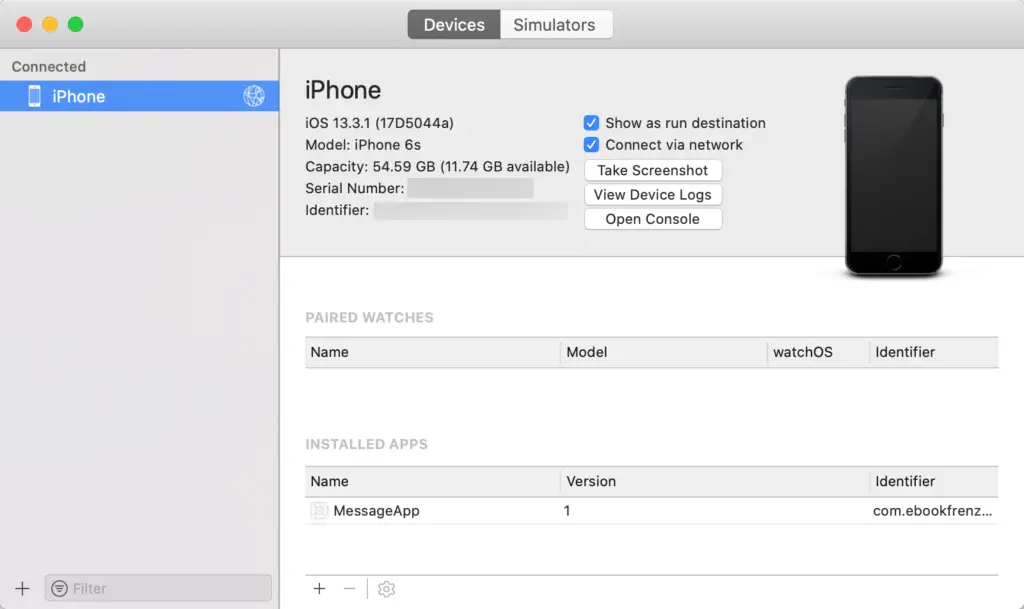This screenshot has height=609, width=1024.
Task: Click the Filter field in the sidebar
Action: pos(158,588)
